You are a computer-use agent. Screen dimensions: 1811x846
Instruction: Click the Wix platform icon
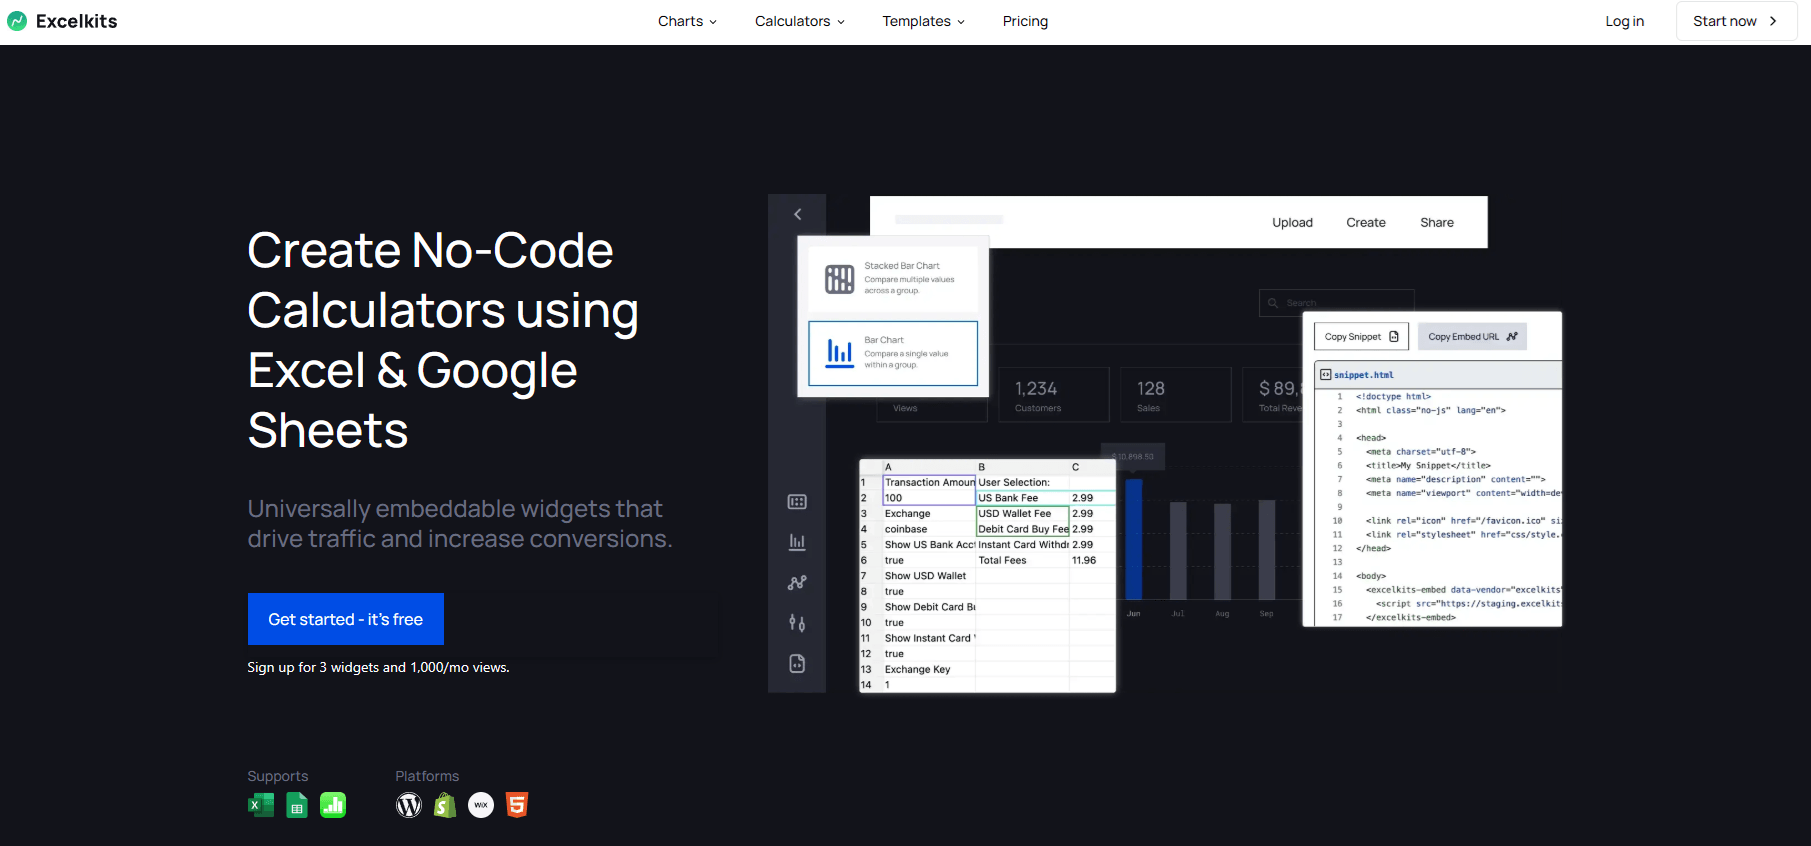(x=481, y=805)
